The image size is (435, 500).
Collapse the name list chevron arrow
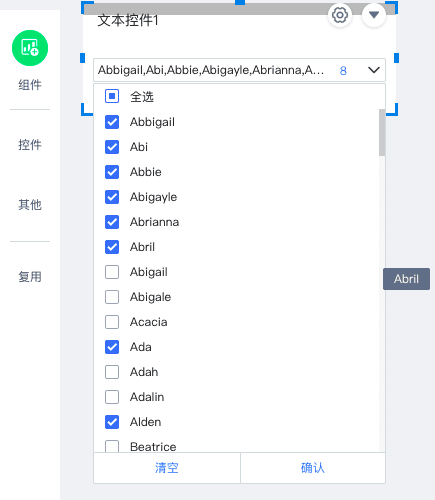tap(374, 70)
